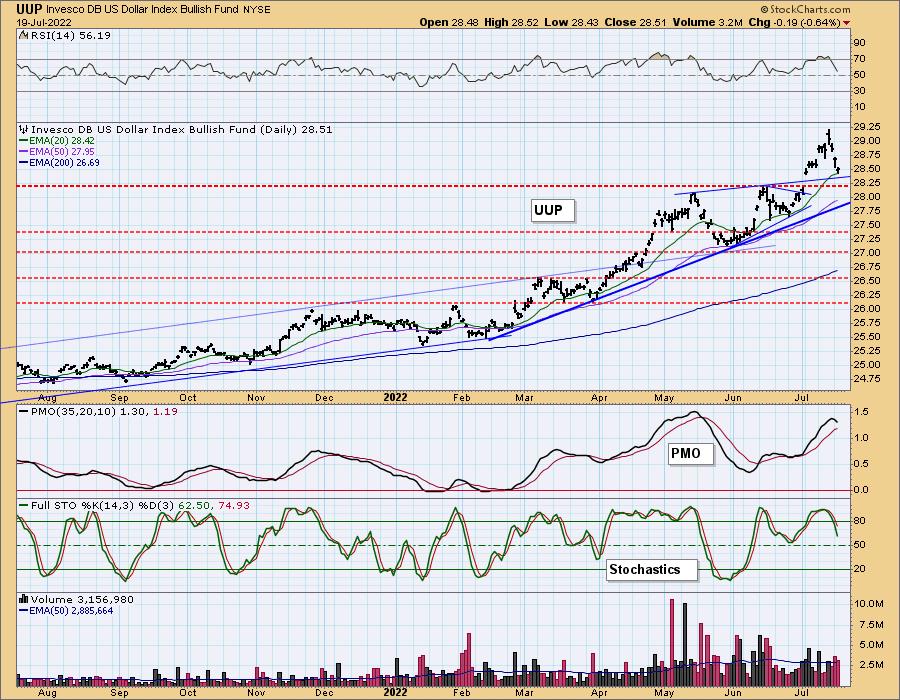This screenshot has width=900, height=700.
Task: Click the fund name 'Invesco DB US Dollar Index Bullish Fund' in the header
Action: 142,10
